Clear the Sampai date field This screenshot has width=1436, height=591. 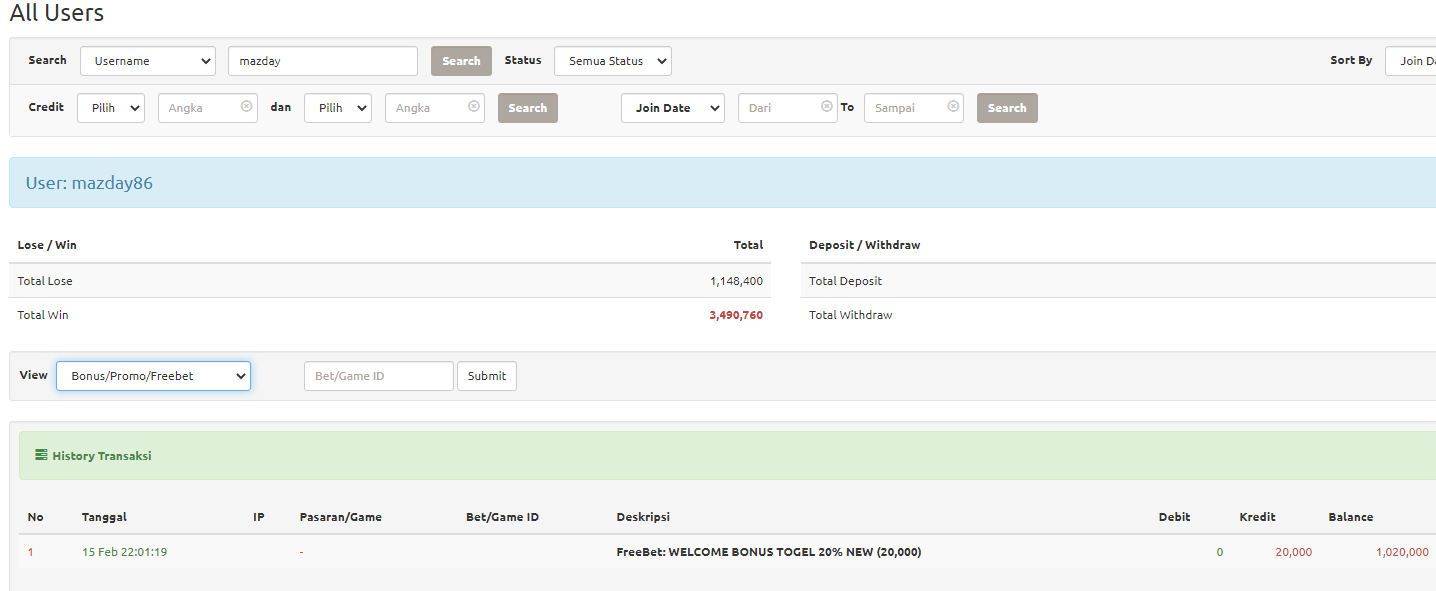952,106
